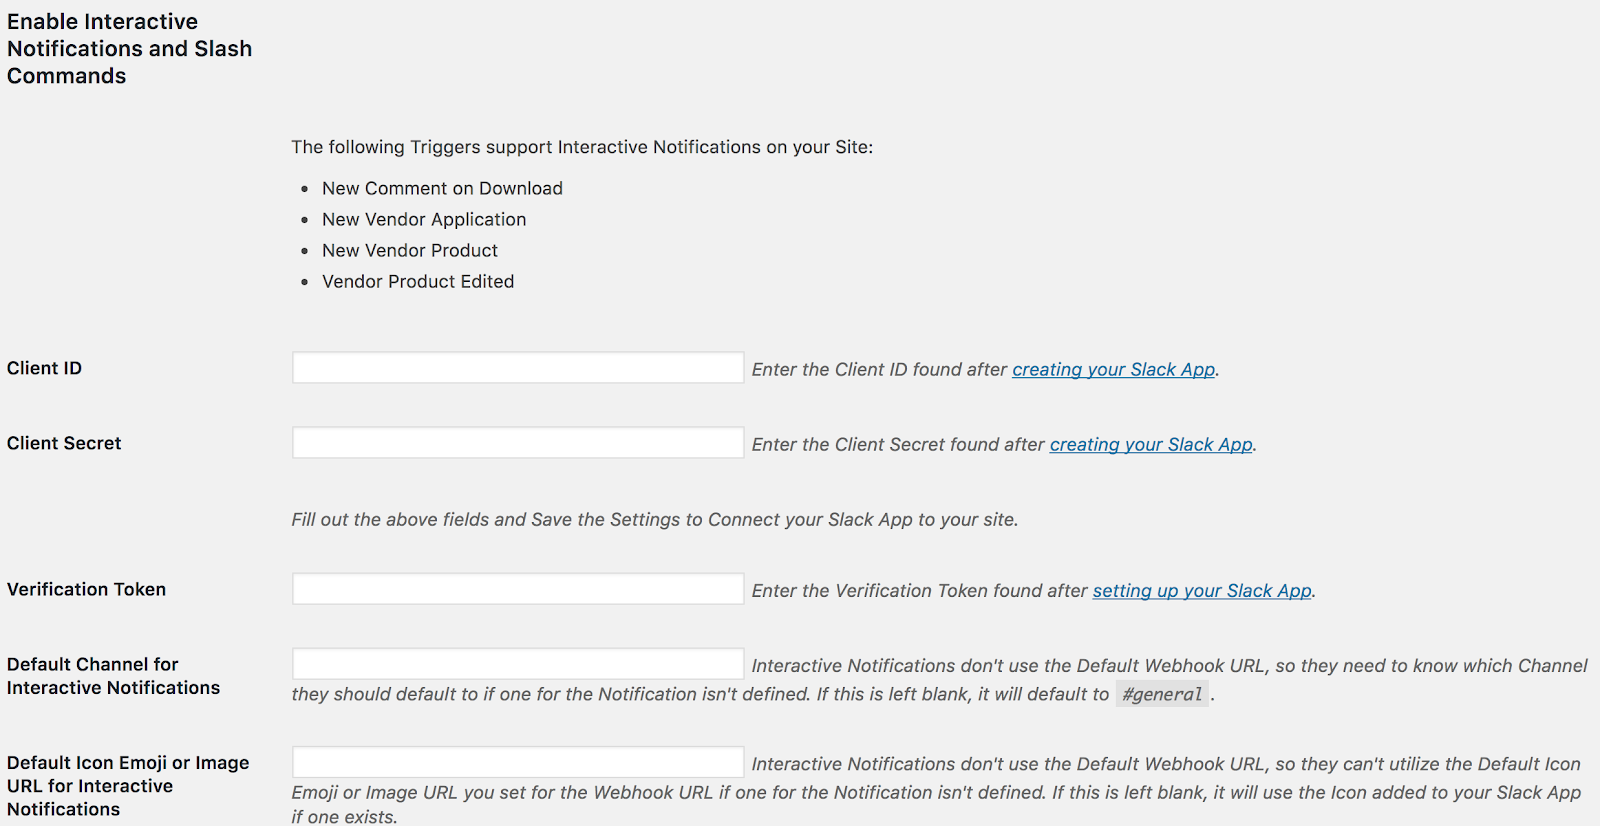Click 'Default Channel for Interactive Notifications' label
1600x826 pixels.
pyautogui.click(x=113, y=676)
